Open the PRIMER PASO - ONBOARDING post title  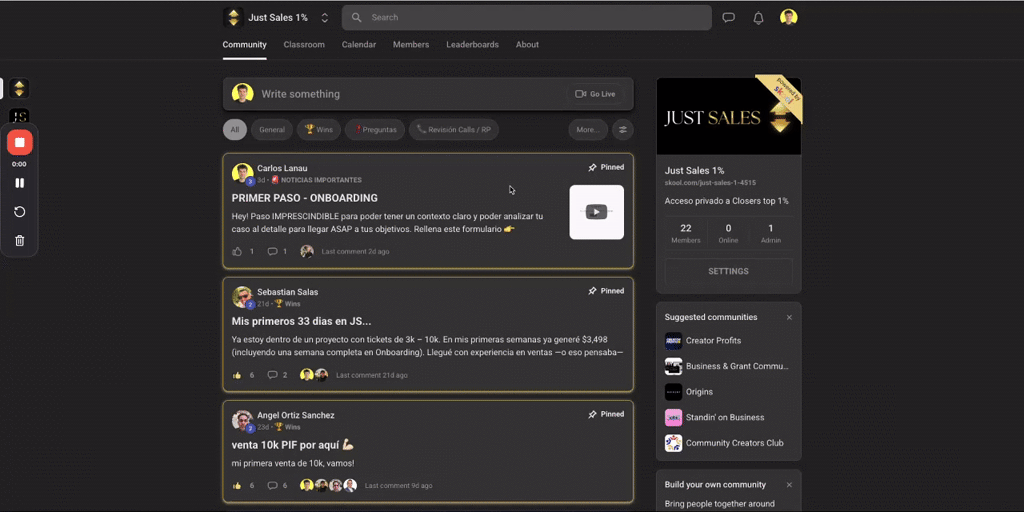(304, 198)
